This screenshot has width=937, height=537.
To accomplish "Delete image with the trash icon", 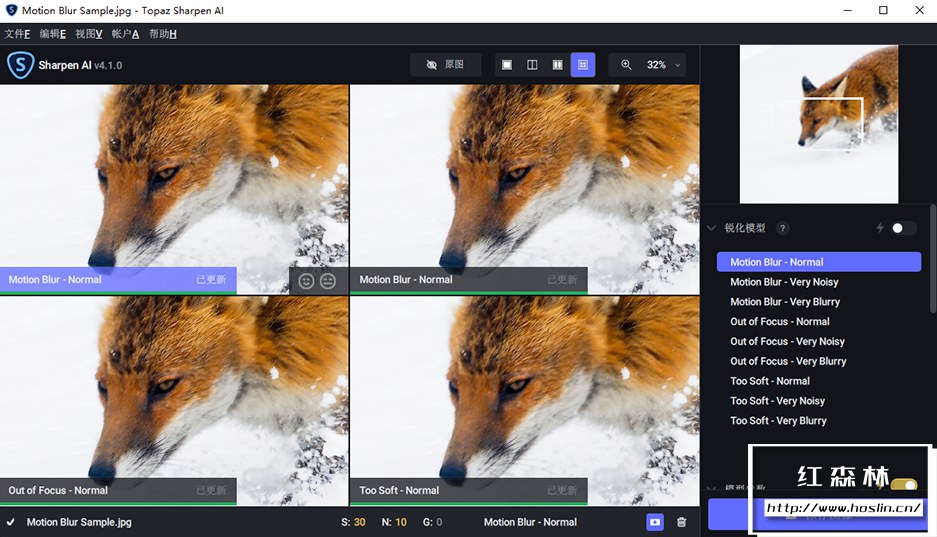I will tap(681, 522).
